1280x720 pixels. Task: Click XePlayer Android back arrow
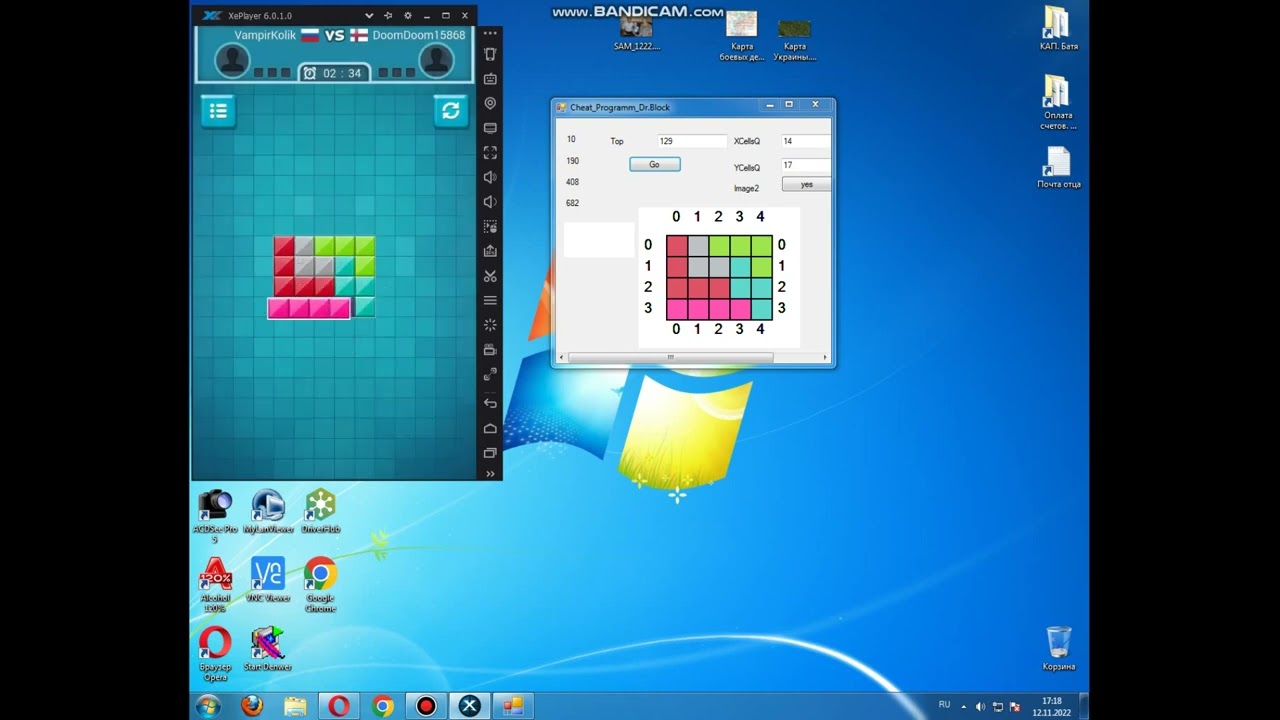tap(490, 403)
